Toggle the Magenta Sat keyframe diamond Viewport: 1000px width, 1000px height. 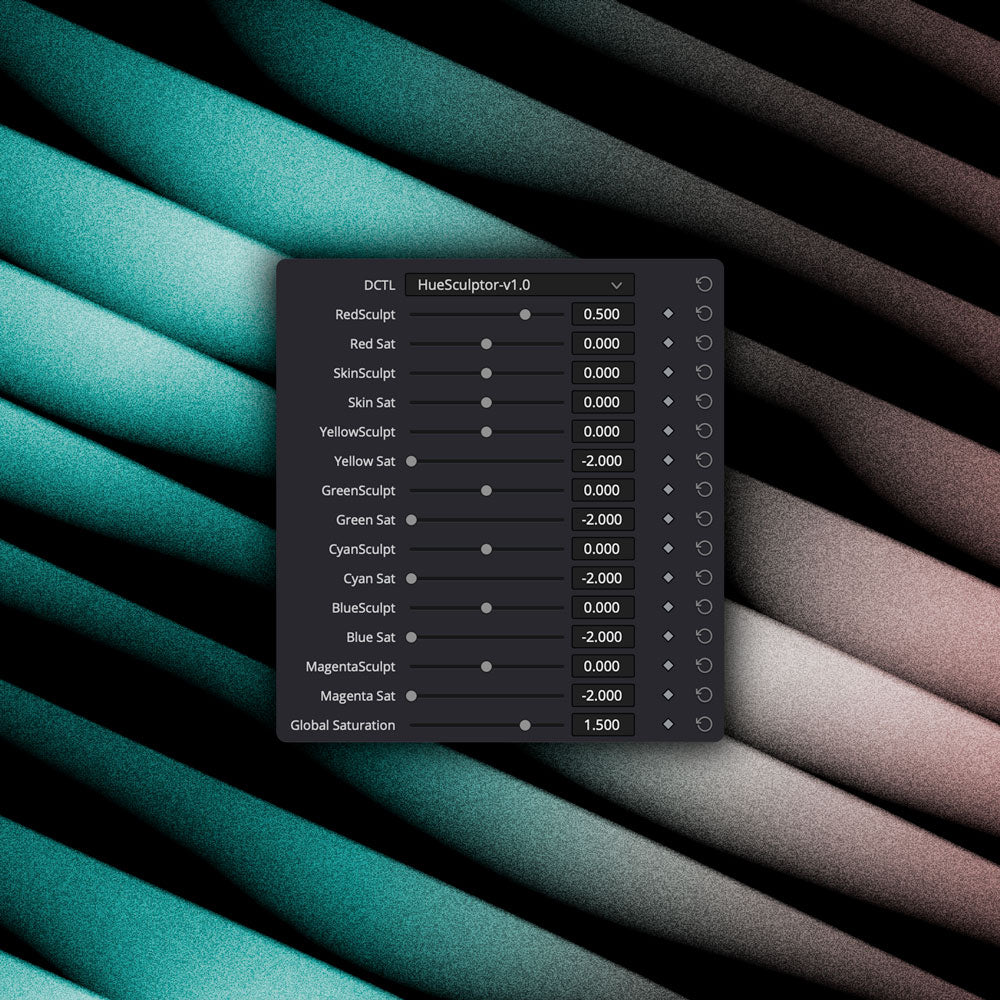click(668, 695)
